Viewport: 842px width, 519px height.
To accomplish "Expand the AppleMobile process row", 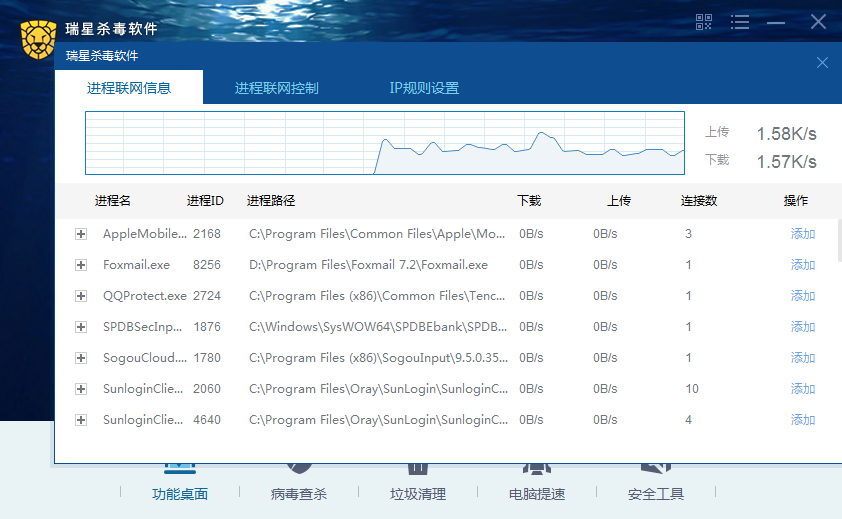I will click(x=81, y=234).
